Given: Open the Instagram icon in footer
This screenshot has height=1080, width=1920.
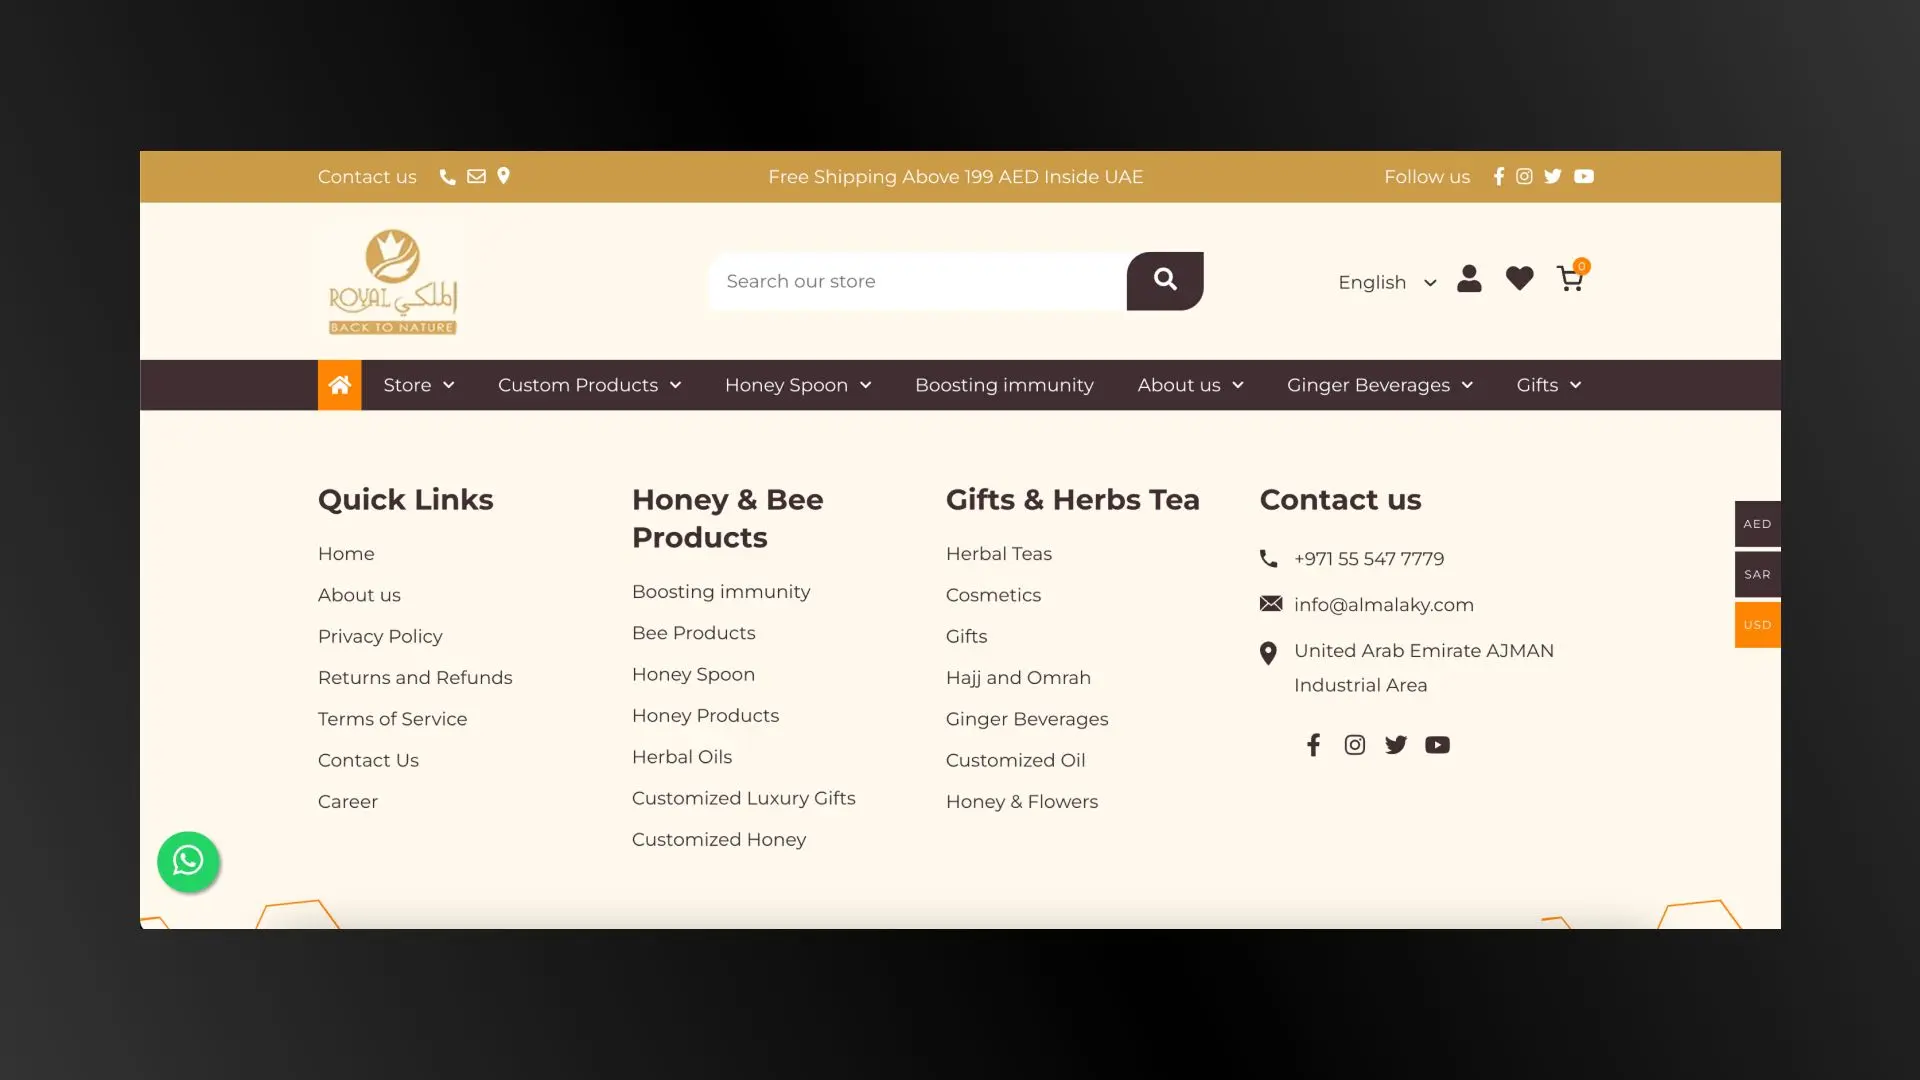Looking at the screenshot, I should tap(1354, 745).
